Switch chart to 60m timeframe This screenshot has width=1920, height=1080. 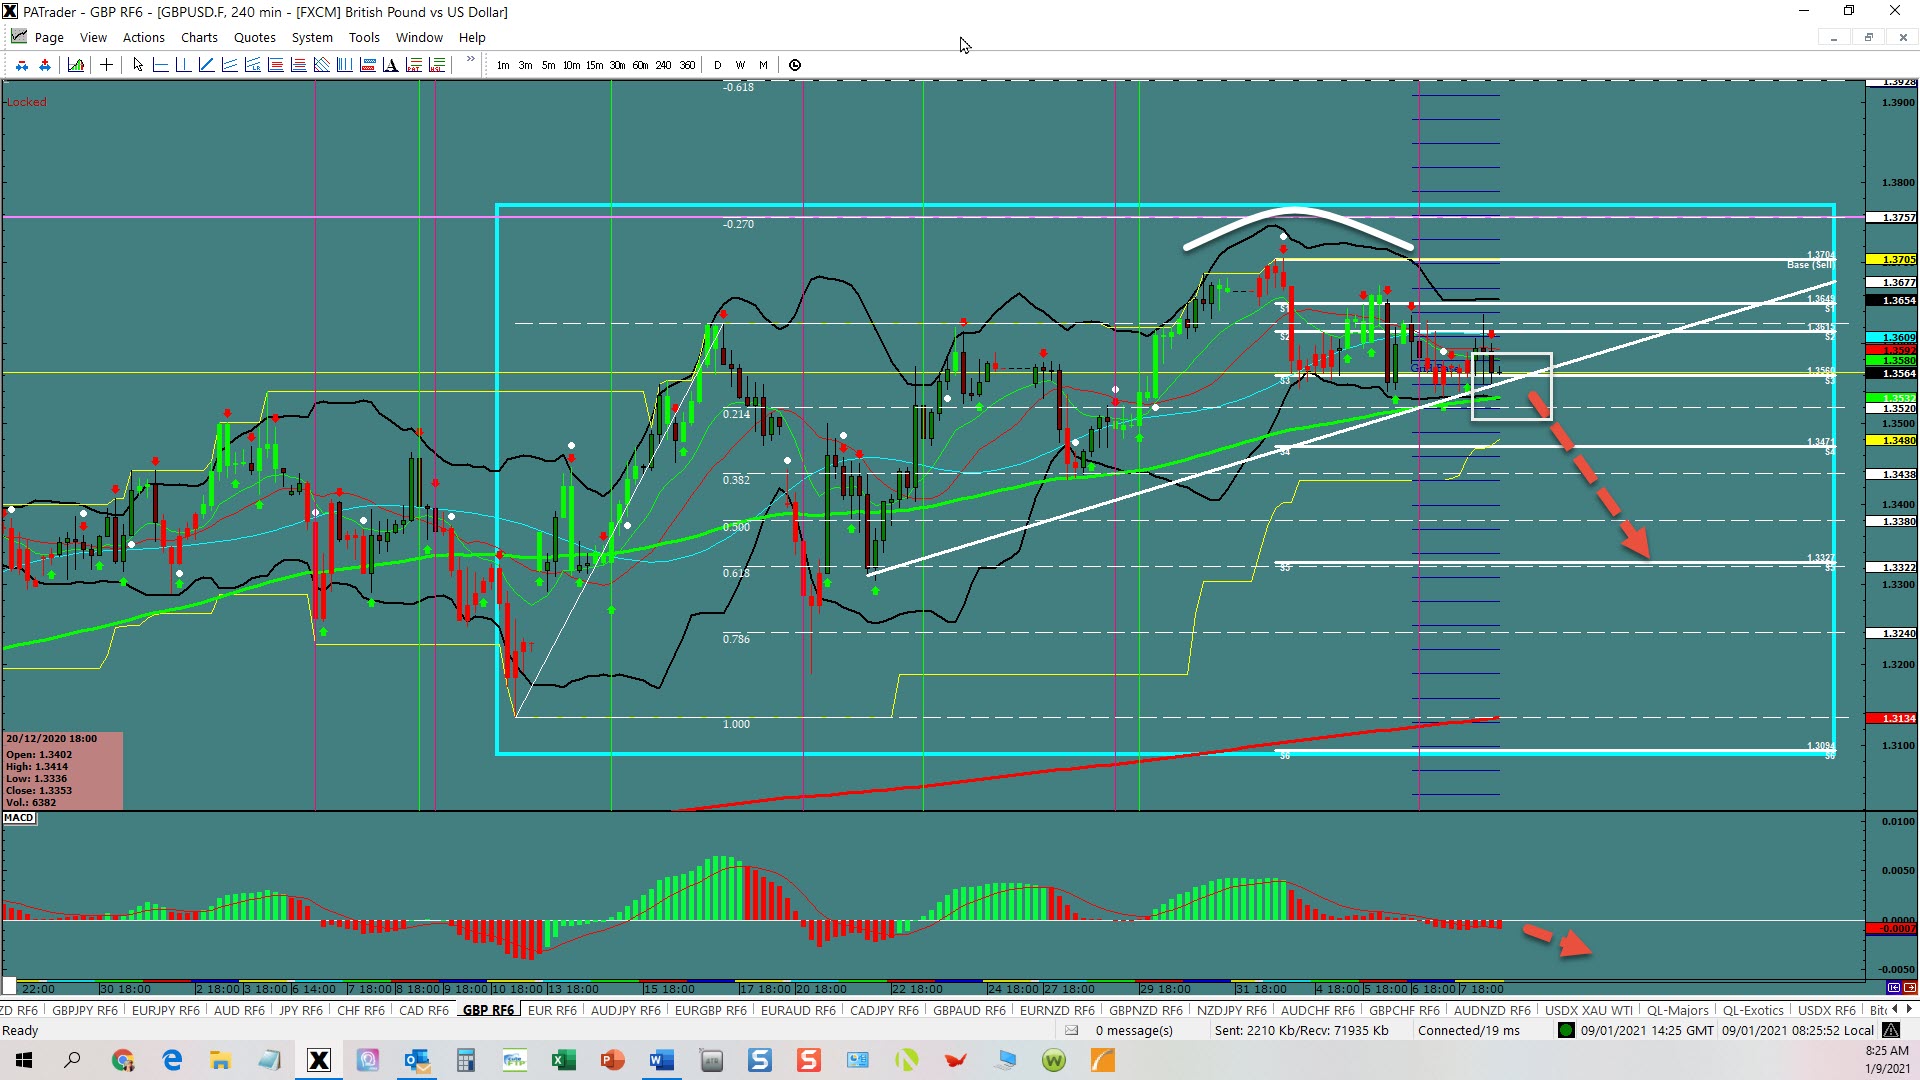point(640,65)
